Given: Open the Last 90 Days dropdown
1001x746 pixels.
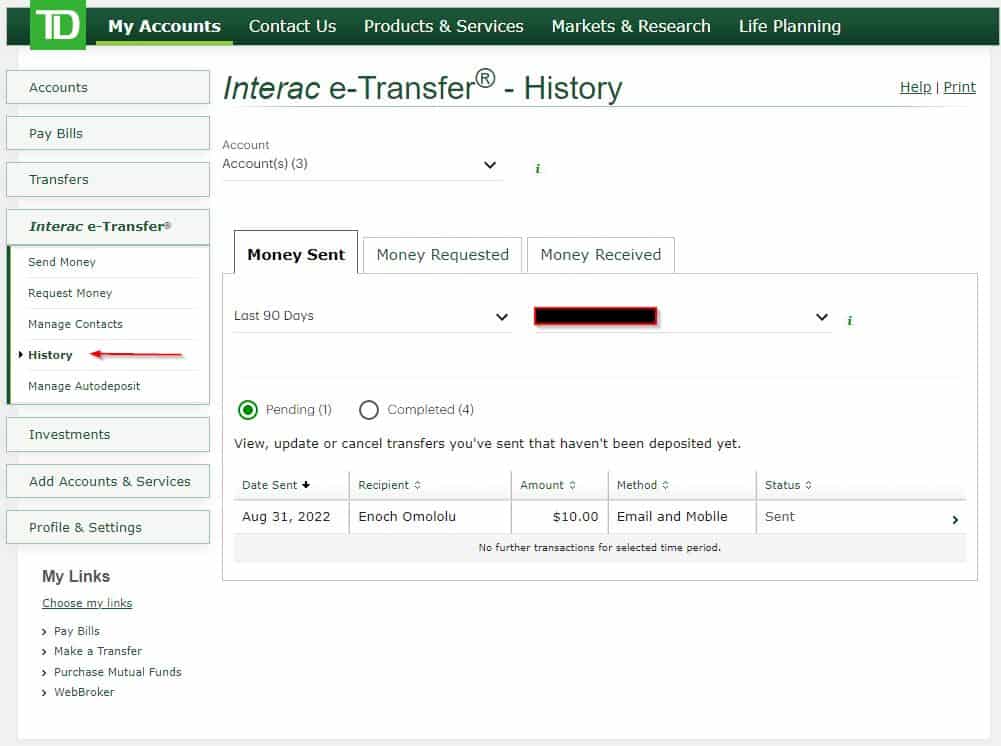Looking at the screenshot, I should [372, 316].
